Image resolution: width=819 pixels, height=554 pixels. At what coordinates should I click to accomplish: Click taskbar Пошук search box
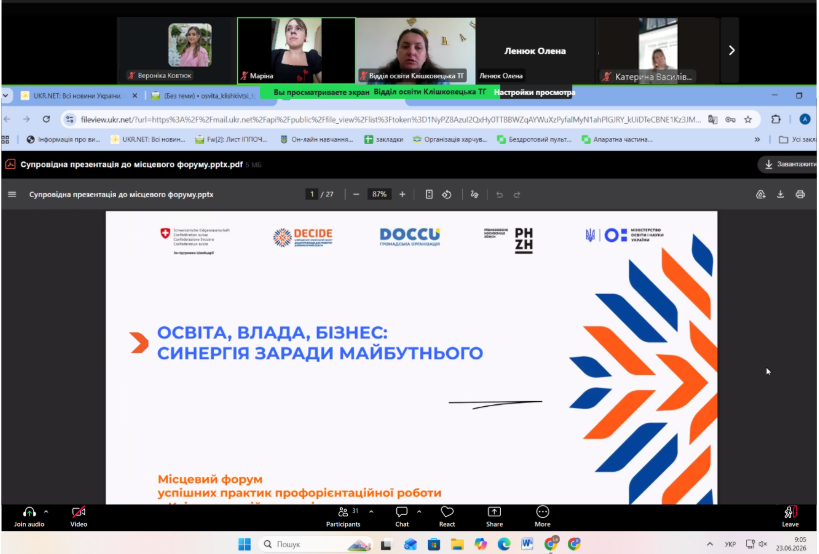click(315, 544)
